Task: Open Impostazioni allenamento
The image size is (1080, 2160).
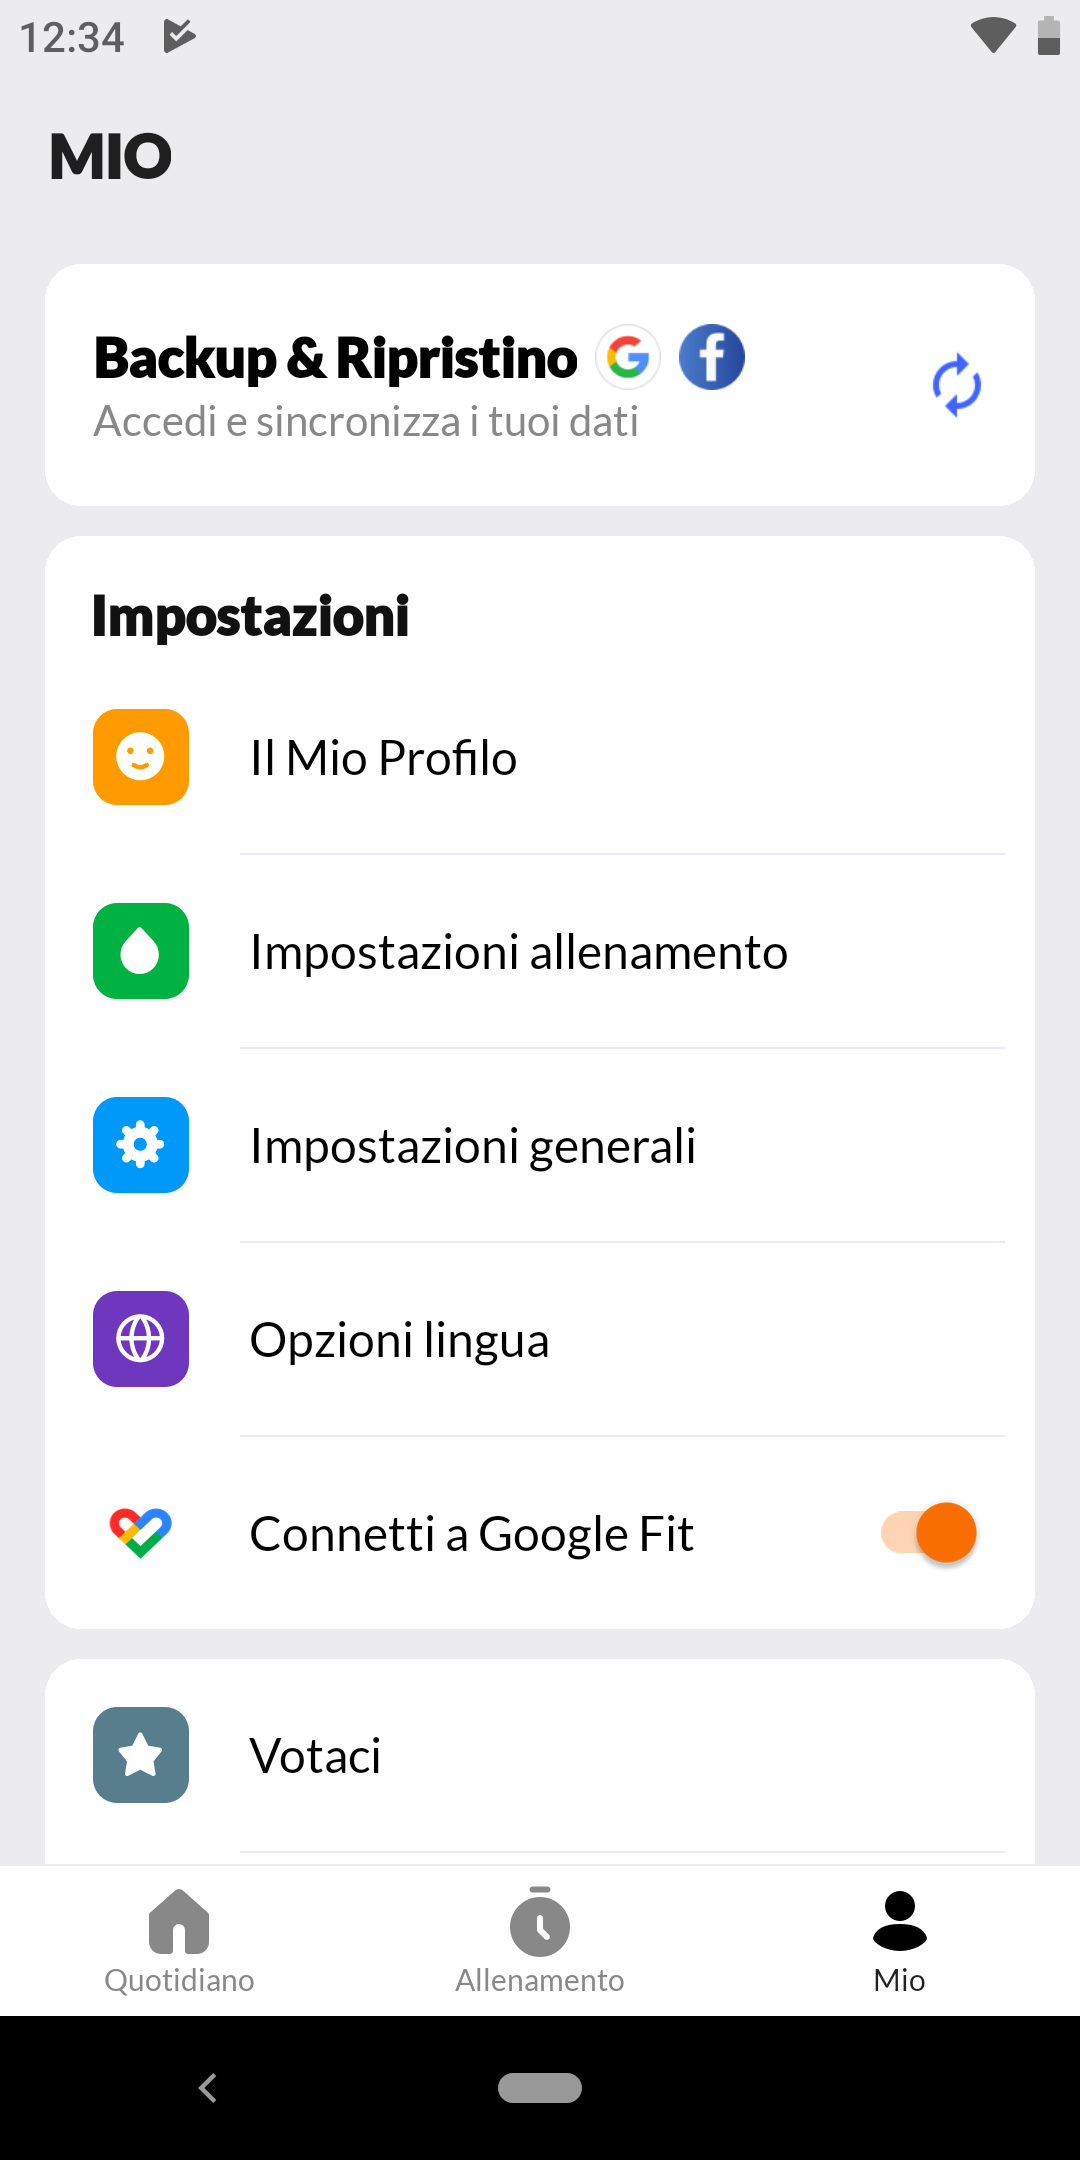Action: pyautogui.click(x=540, y=951)
